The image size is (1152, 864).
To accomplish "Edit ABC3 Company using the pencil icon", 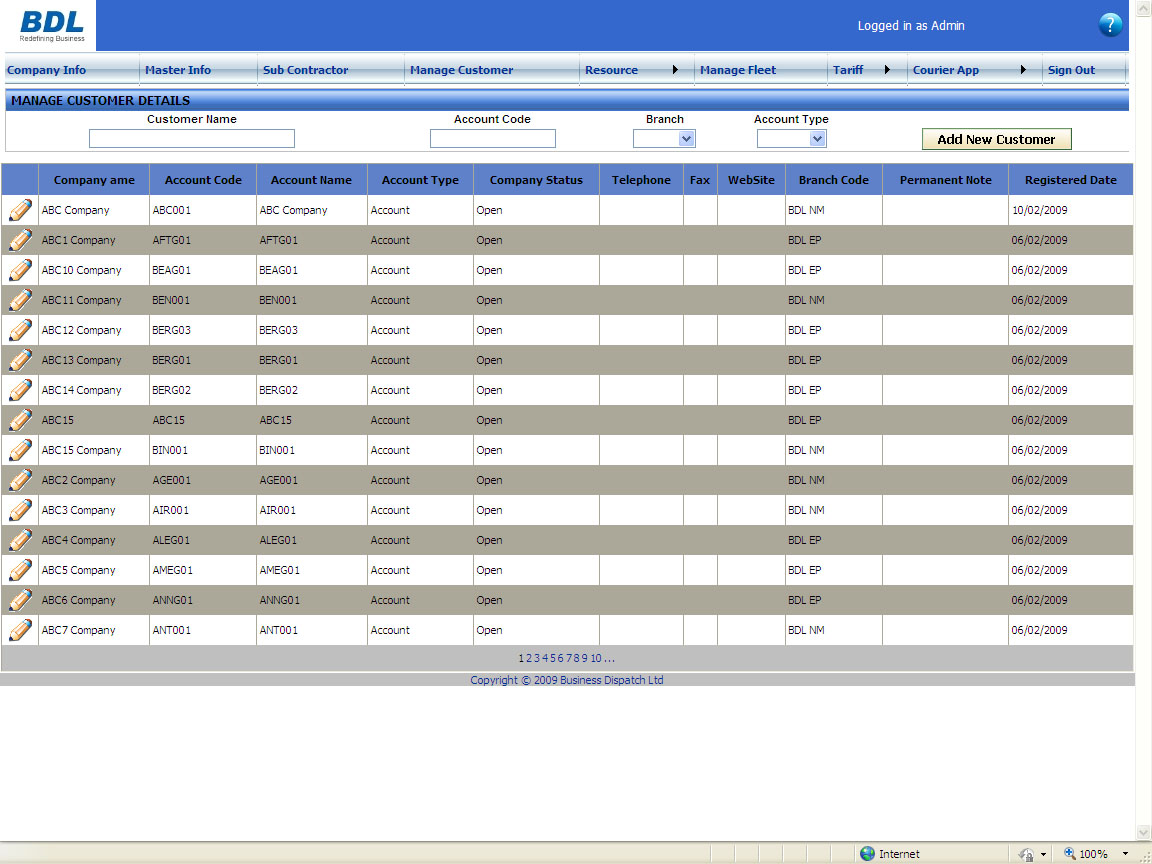I will [x=20, y=511].
